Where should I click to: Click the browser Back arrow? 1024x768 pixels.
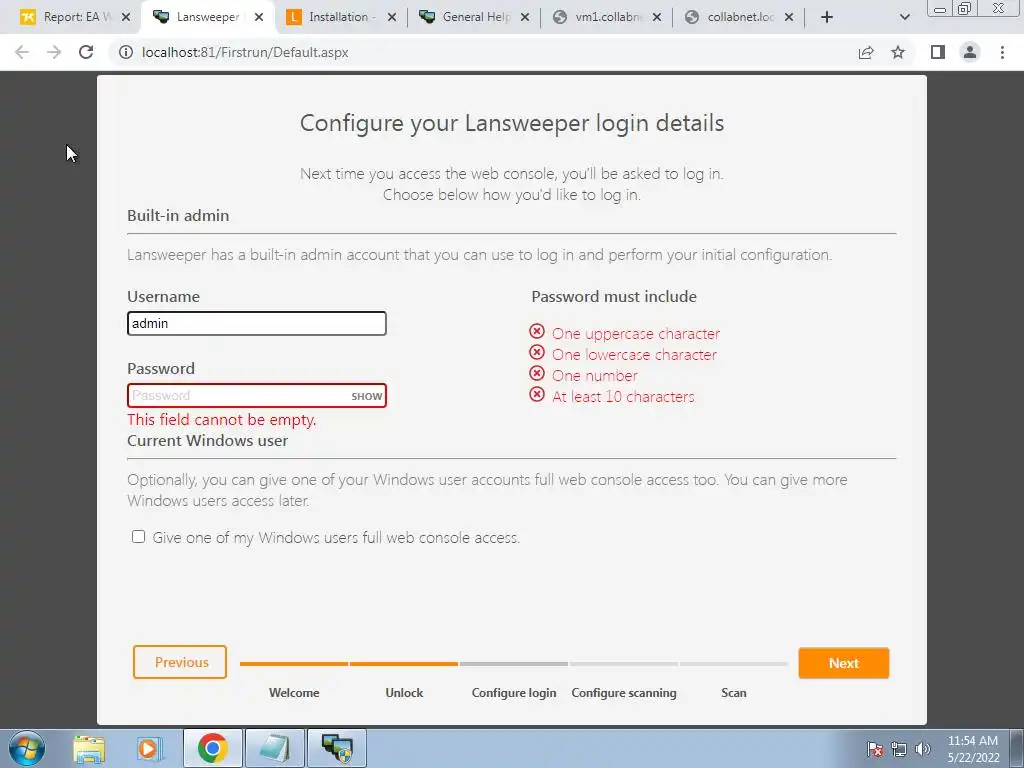(22, 52)
